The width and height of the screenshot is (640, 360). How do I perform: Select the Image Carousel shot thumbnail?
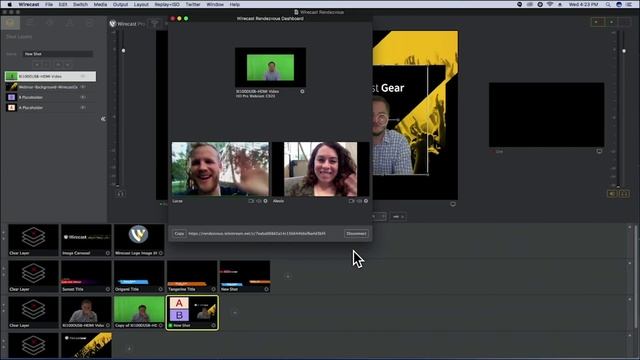pos(86,240)
